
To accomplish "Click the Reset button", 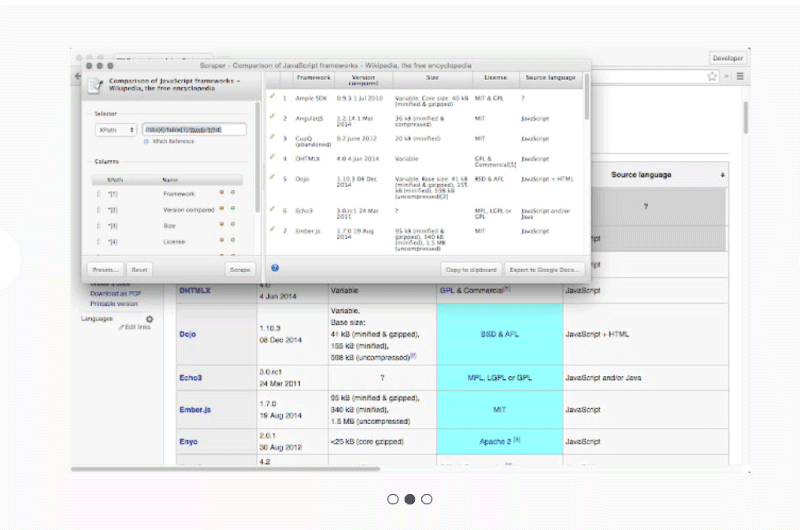I will point(139,269).
